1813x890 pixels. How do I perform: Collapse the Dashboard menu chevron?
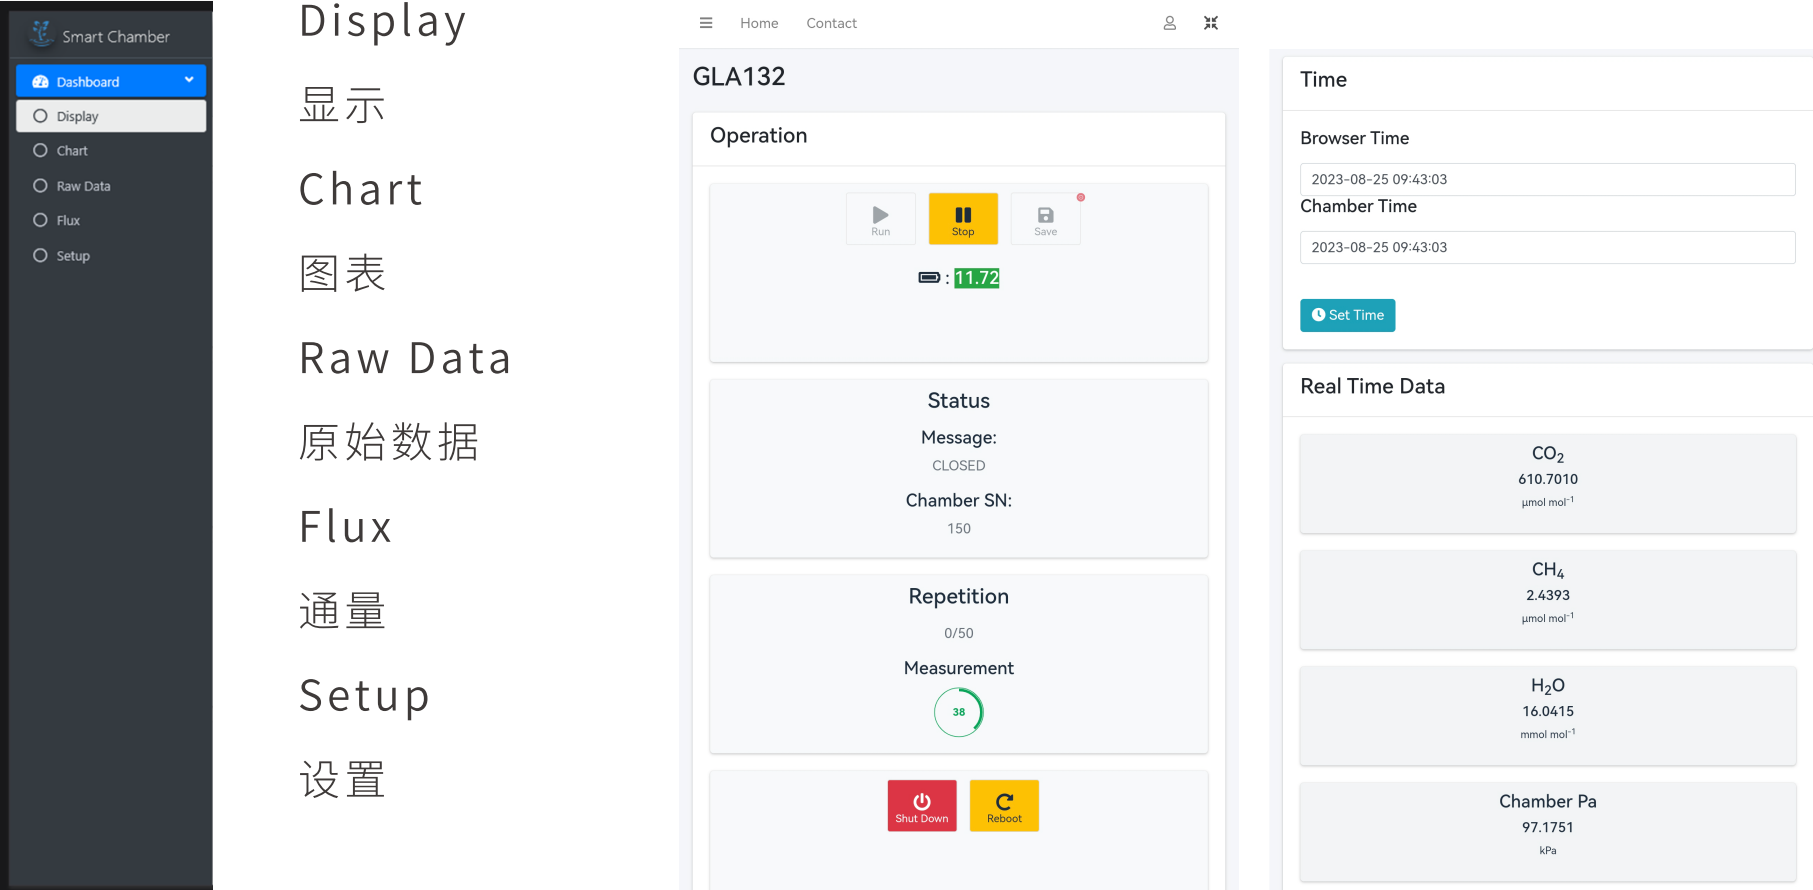pos(189,80)
